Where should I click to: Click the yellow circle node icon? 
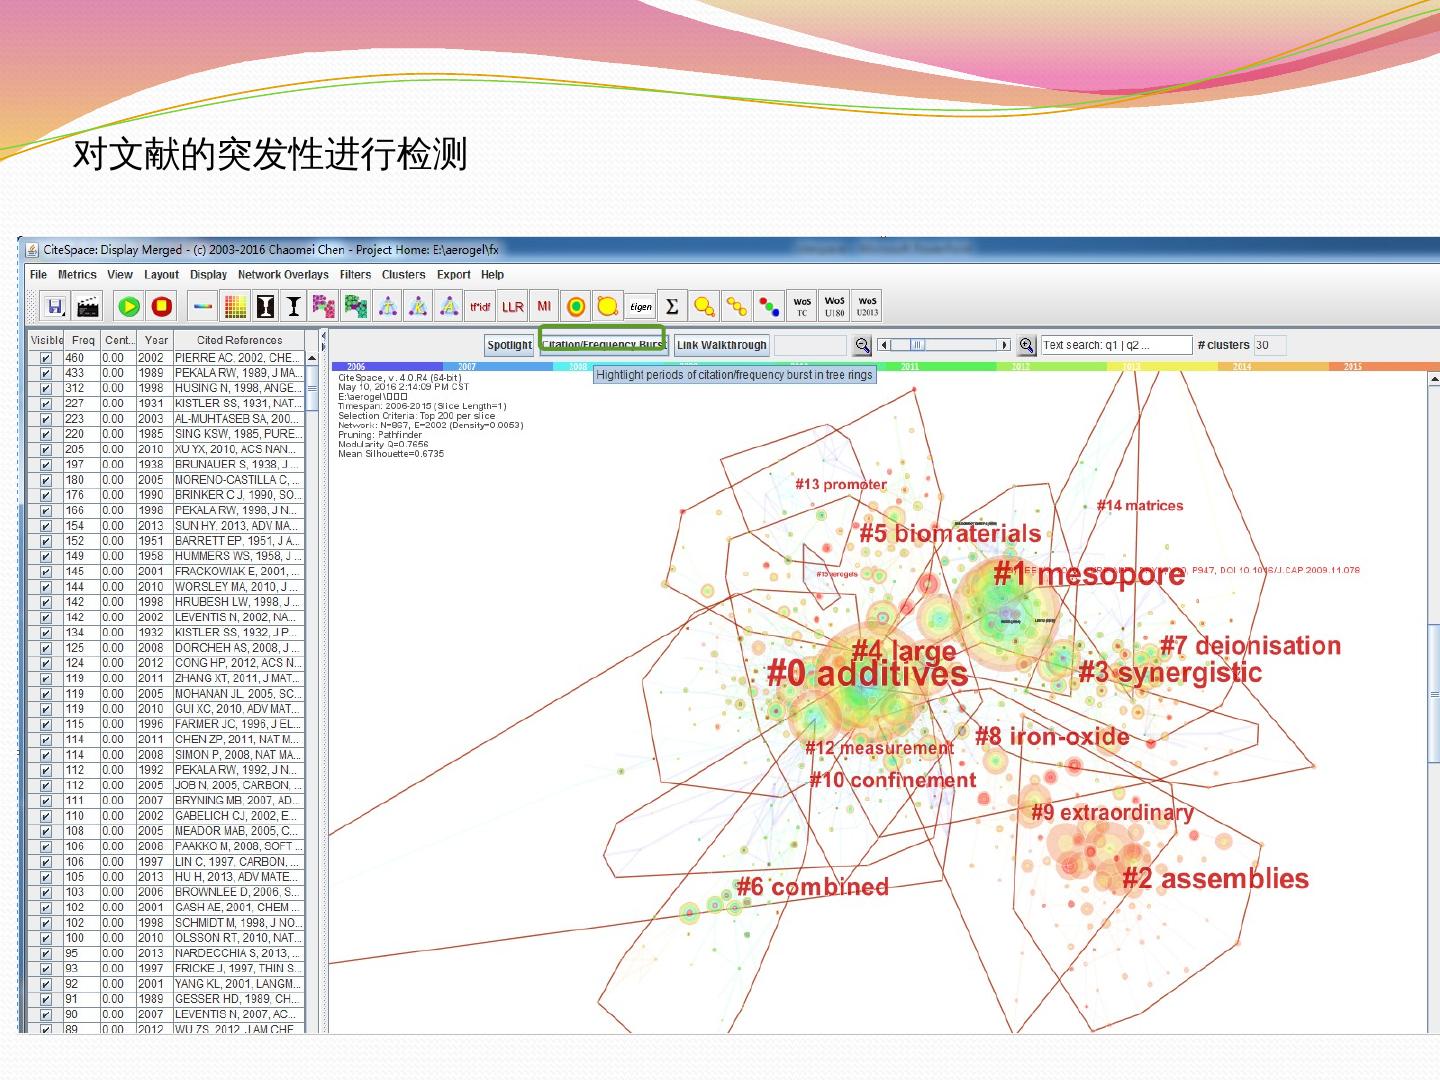pyautogui.click(x=607, y=306)
